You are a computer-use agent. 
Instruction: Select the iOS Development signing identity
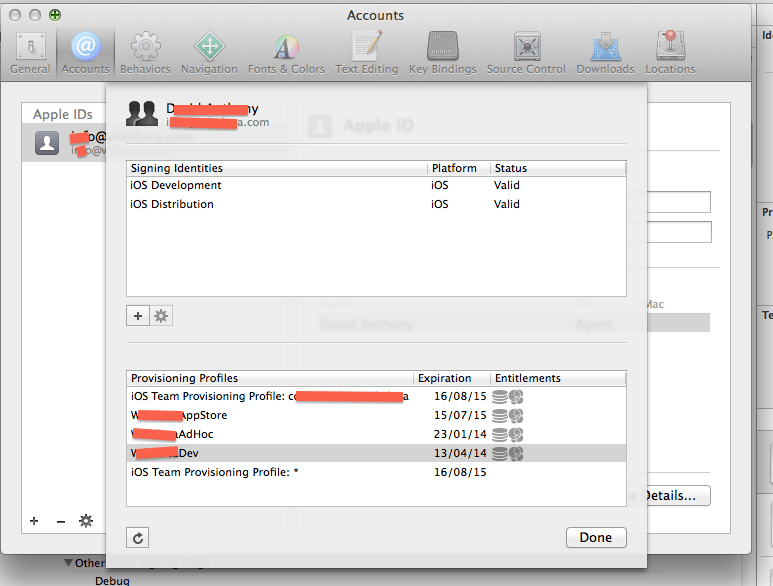coord(376,185)
